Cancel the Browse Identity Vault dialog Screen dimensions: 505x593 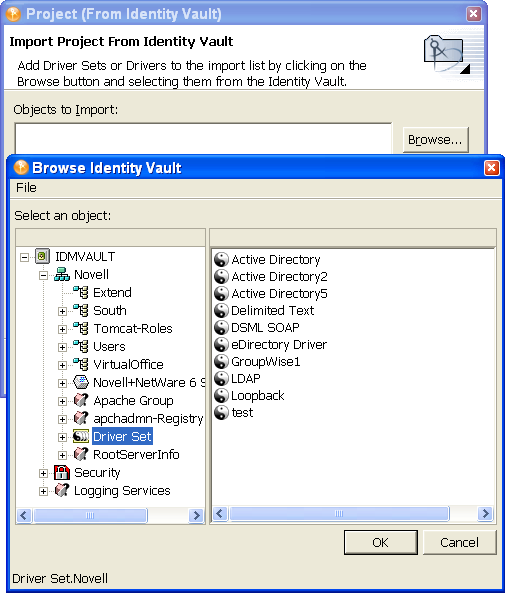tap(459, 542)
